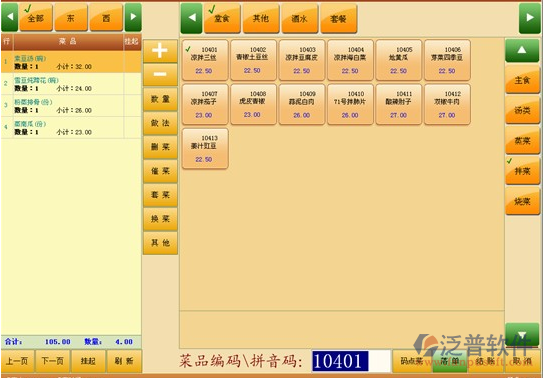Click the plus button to increase quantity
The image size is (543, 378).
click(x=160, y=51)
